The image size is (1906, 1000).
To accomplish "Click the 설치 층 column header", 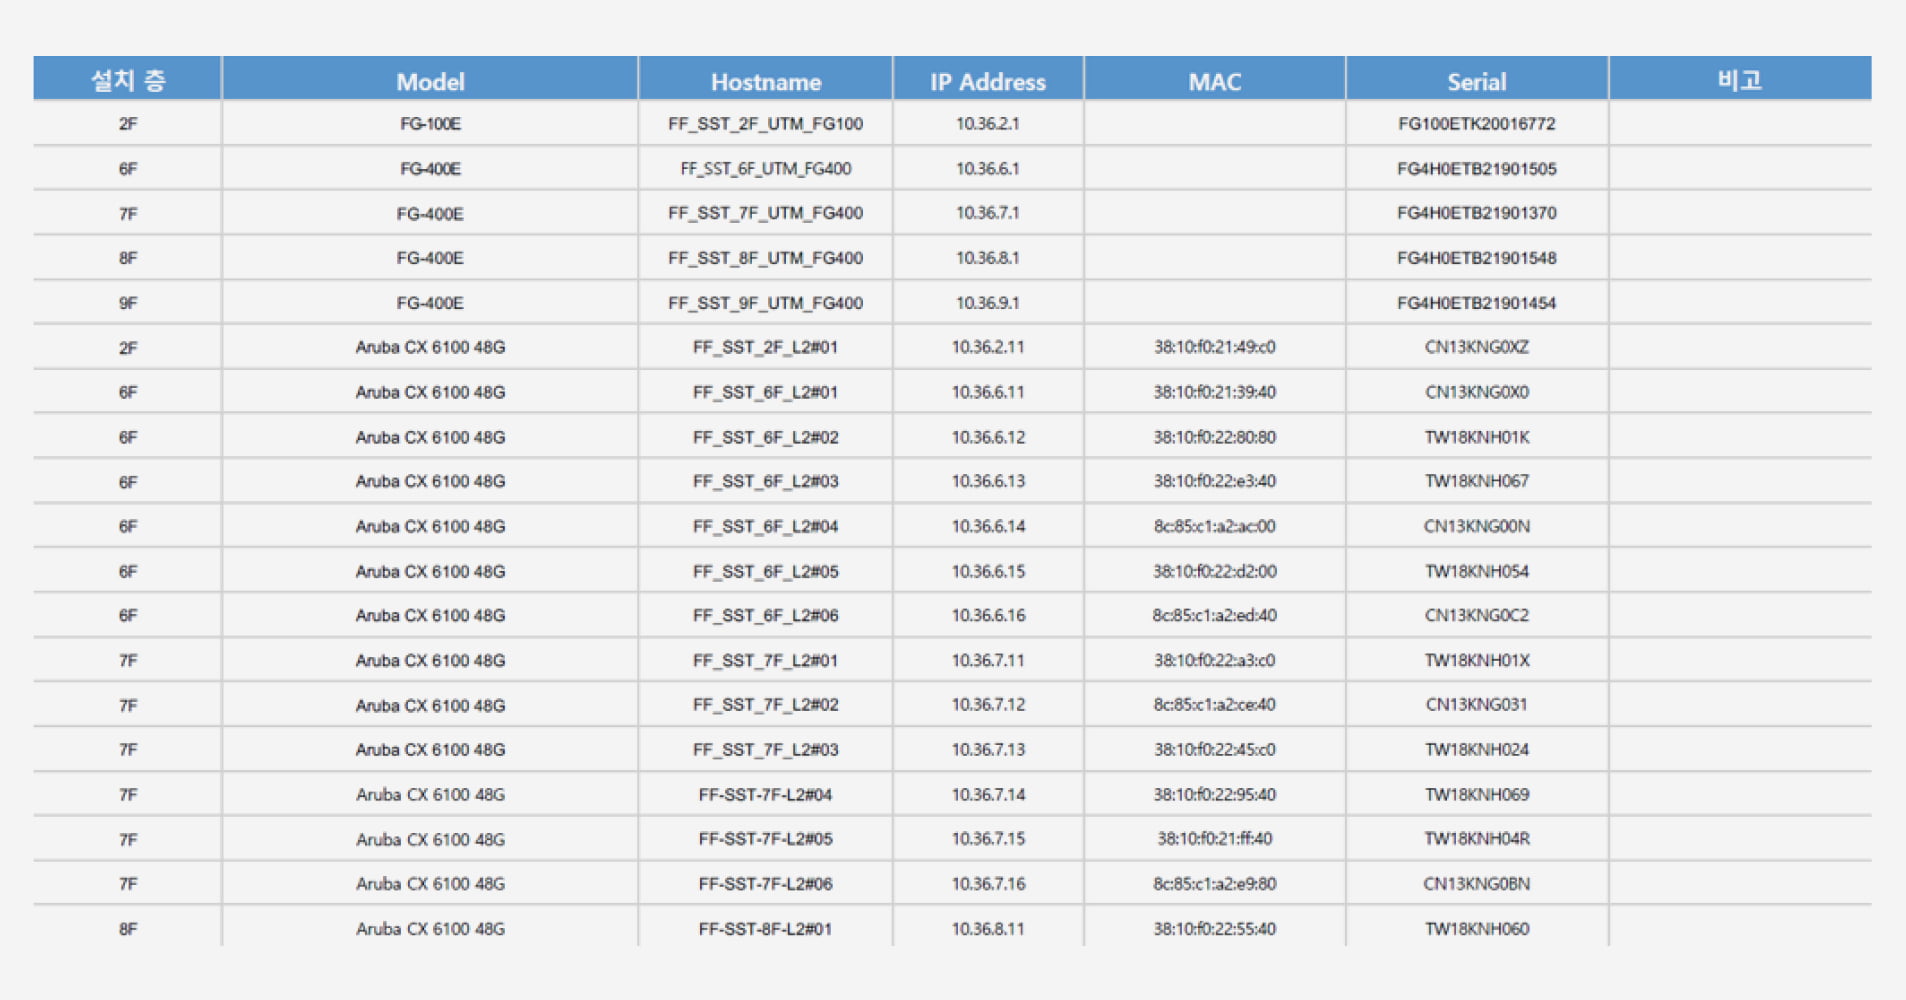I will [128, 80].
